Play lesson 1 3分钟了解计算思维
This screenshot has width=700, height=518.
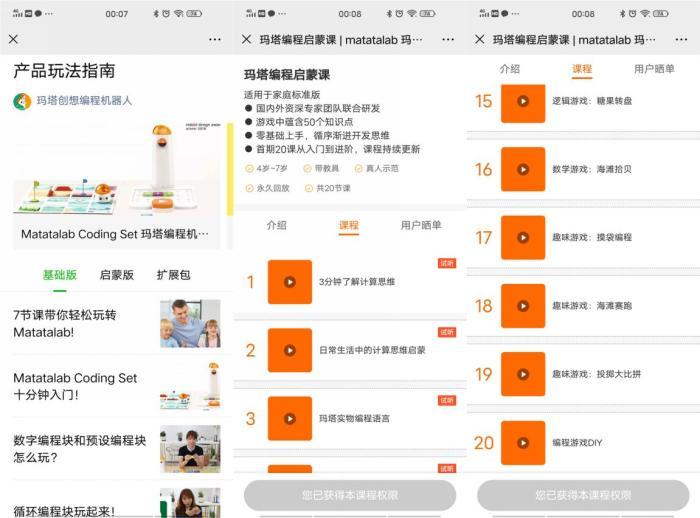coord(290,282)
